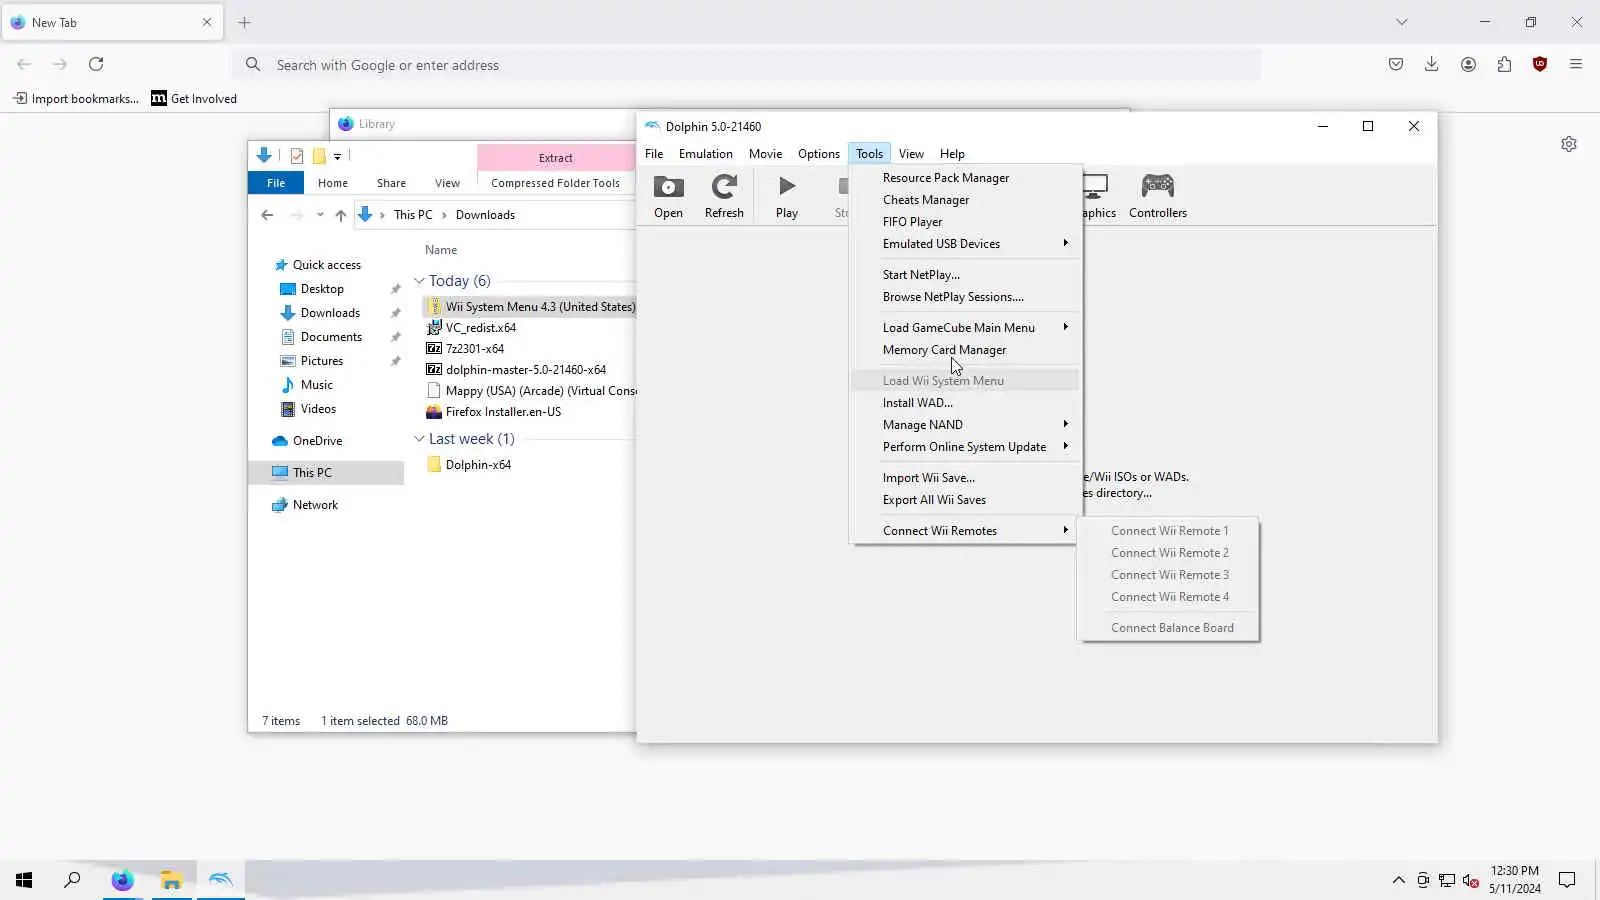1600x900 pixels.
Task: Open the Dolphin Emulation menu
Action: coord(706,154)
